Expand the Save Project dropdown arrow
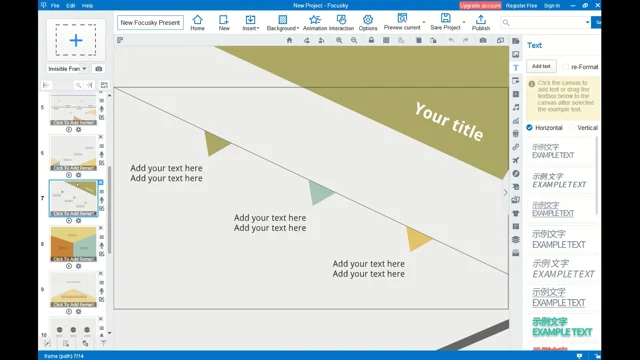Image resolution: width=640 pixels, height=360 pixels. [464, 22]
